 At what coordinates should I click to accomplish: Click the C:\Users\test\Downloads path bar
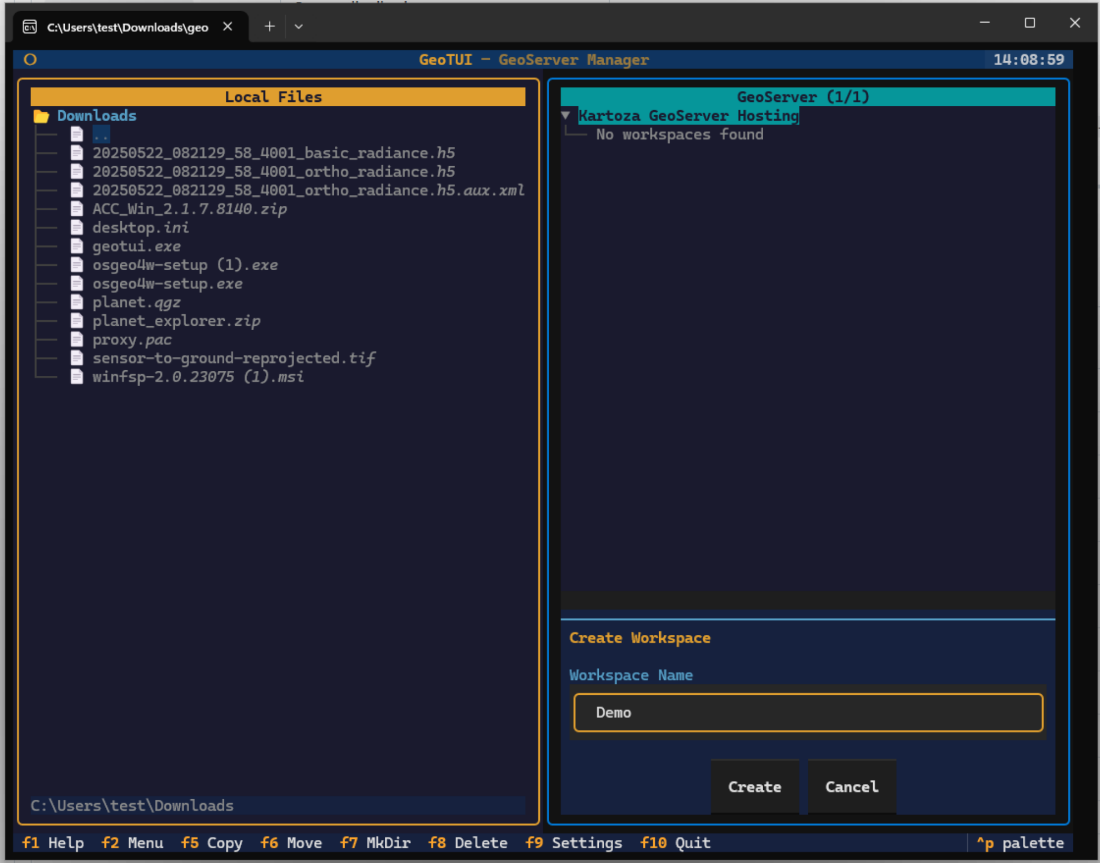click(x=278, y=805)
